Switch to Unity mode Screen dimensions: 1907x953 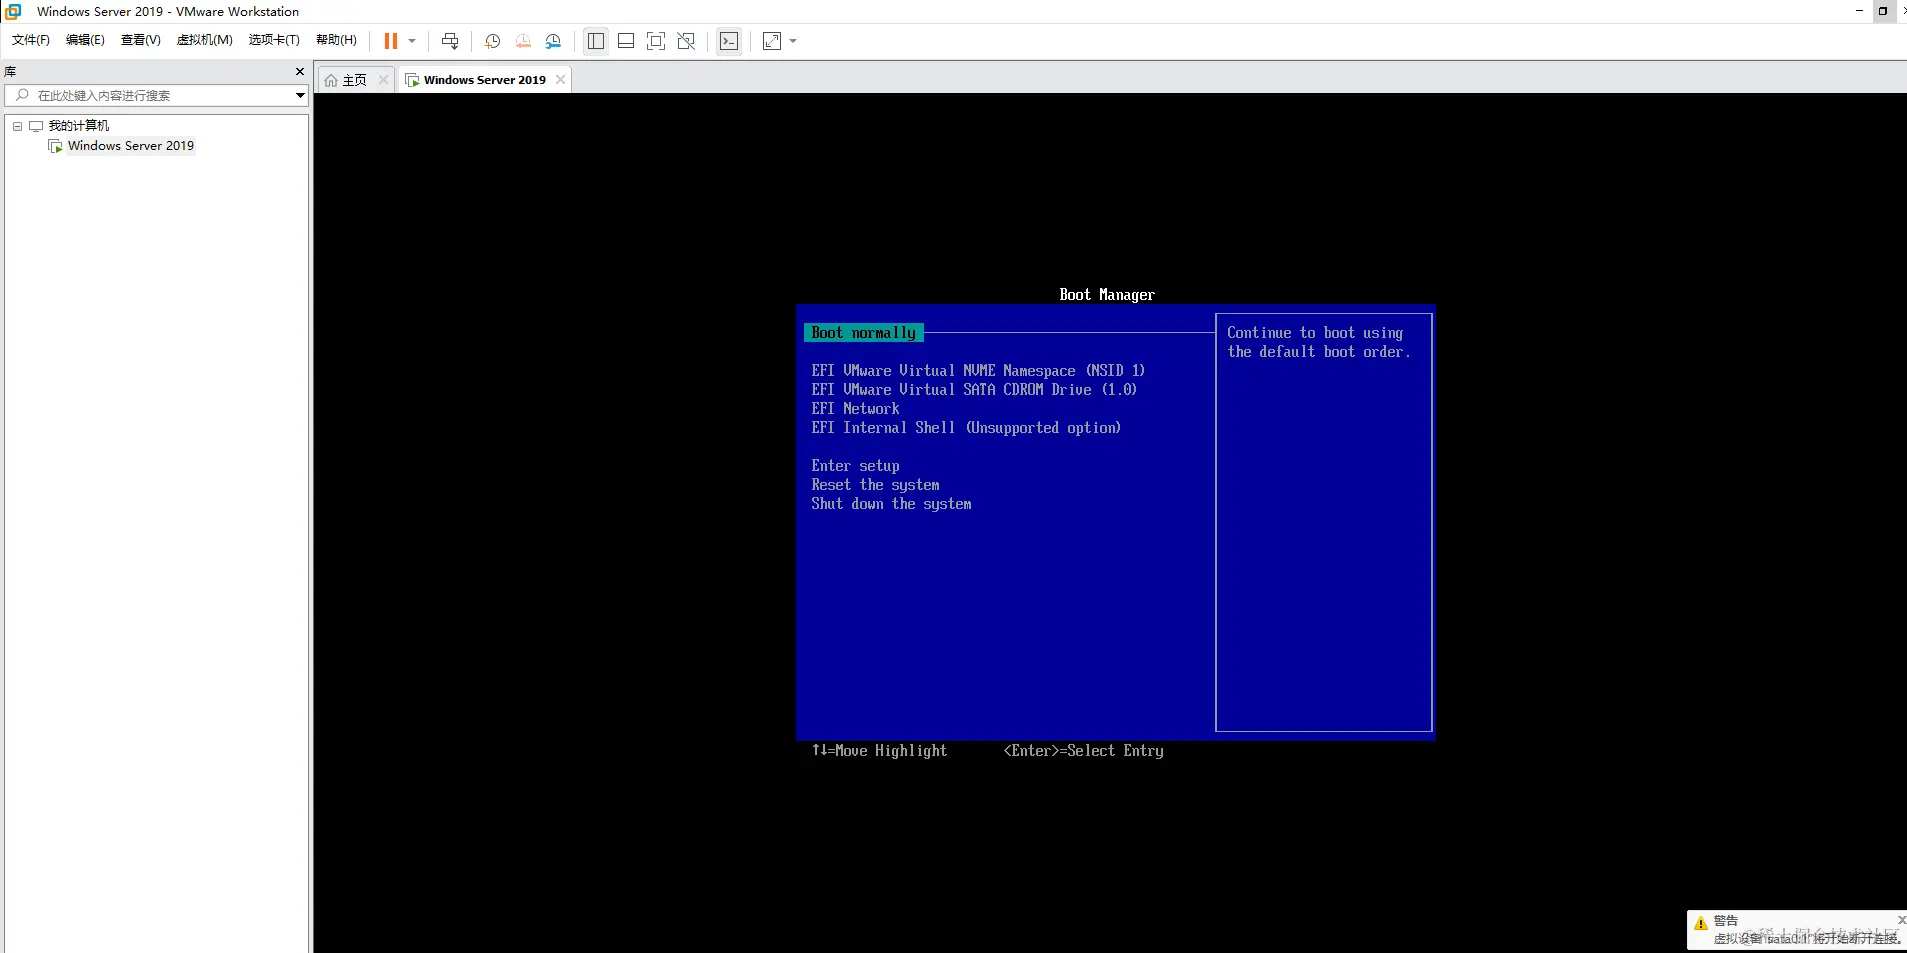click(x=686, y=41)
